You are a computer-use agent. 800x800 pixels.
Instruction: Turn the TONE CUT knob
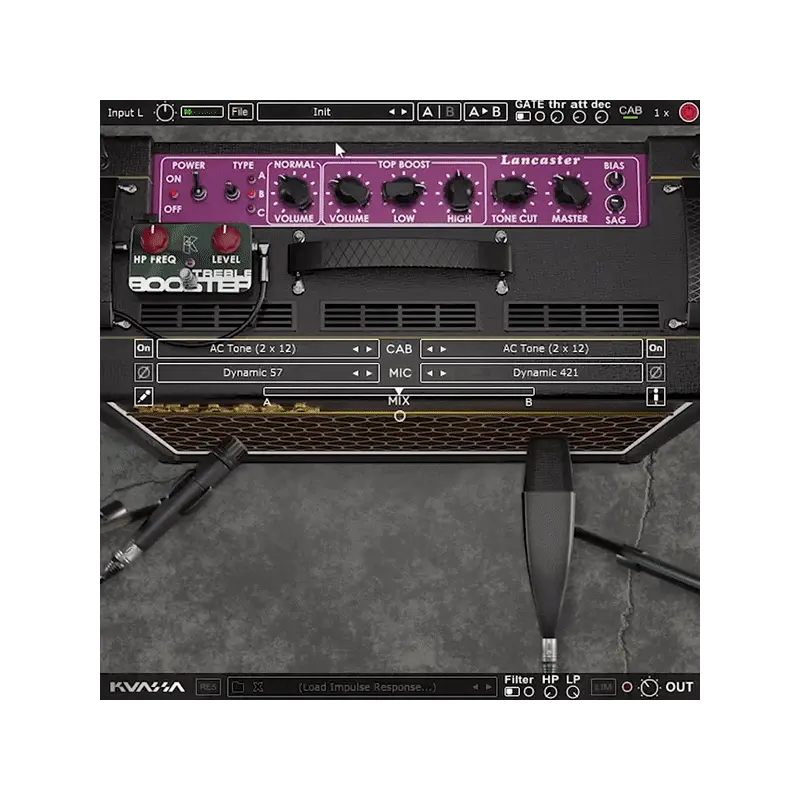[x=514, y=191]
